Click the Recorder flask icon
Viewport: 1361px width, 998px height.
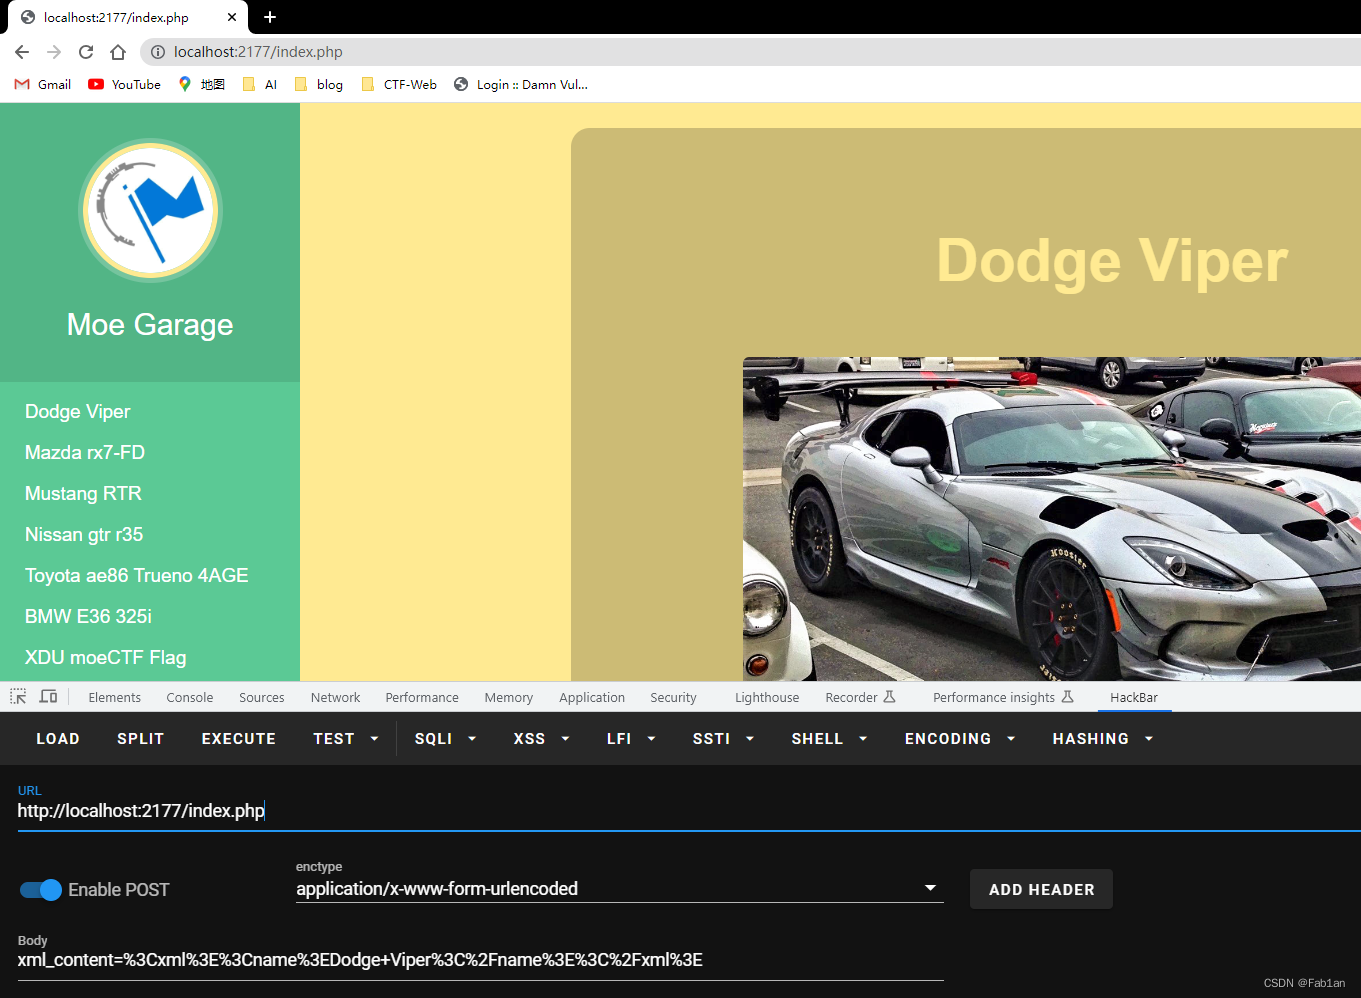click(889, 697)
